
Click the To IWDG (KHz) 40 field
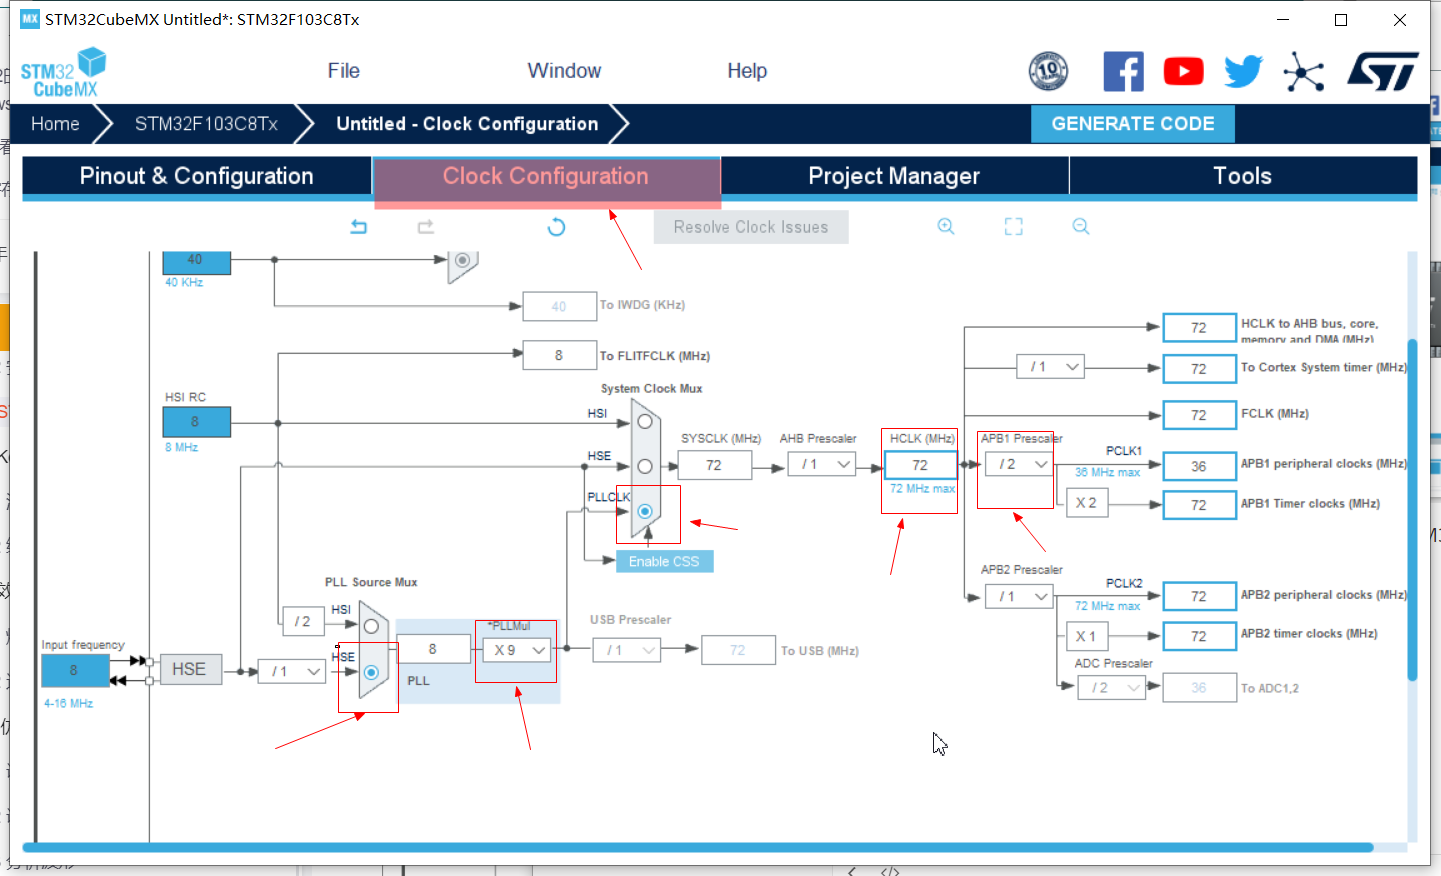[x=559, y=306]
